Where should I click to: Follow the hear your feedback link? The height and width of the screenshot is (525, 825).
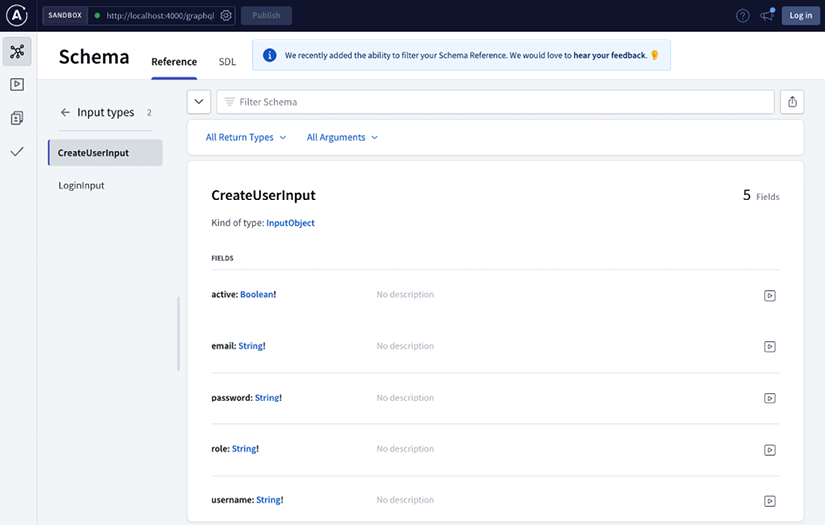tap(609, 55)
